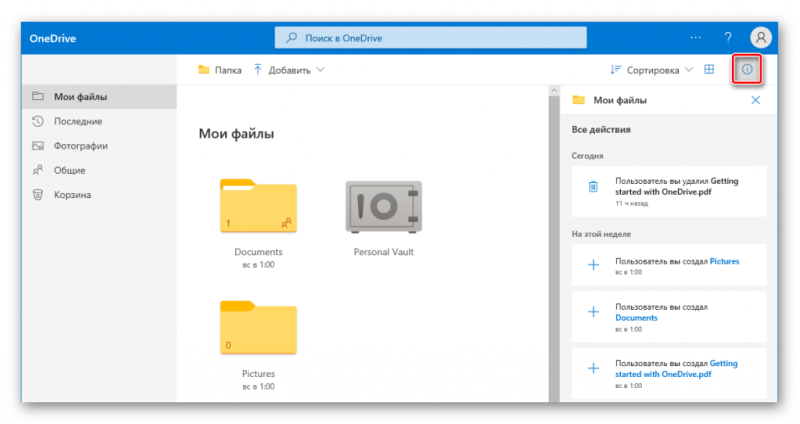Open the account profile avatar
The height and width of the screenshot is (424, 800).
click(761, 38)
